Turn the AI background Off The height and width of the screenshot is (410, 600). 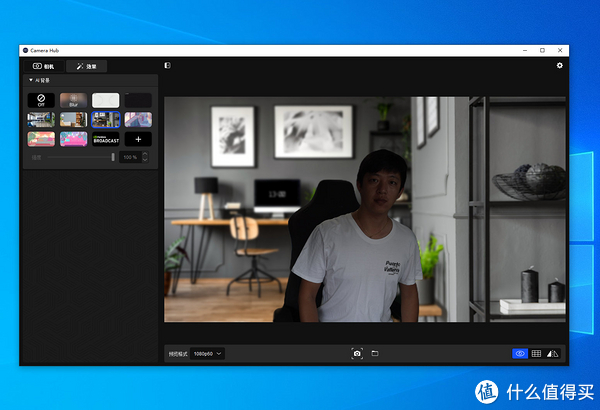pos(41,100)
